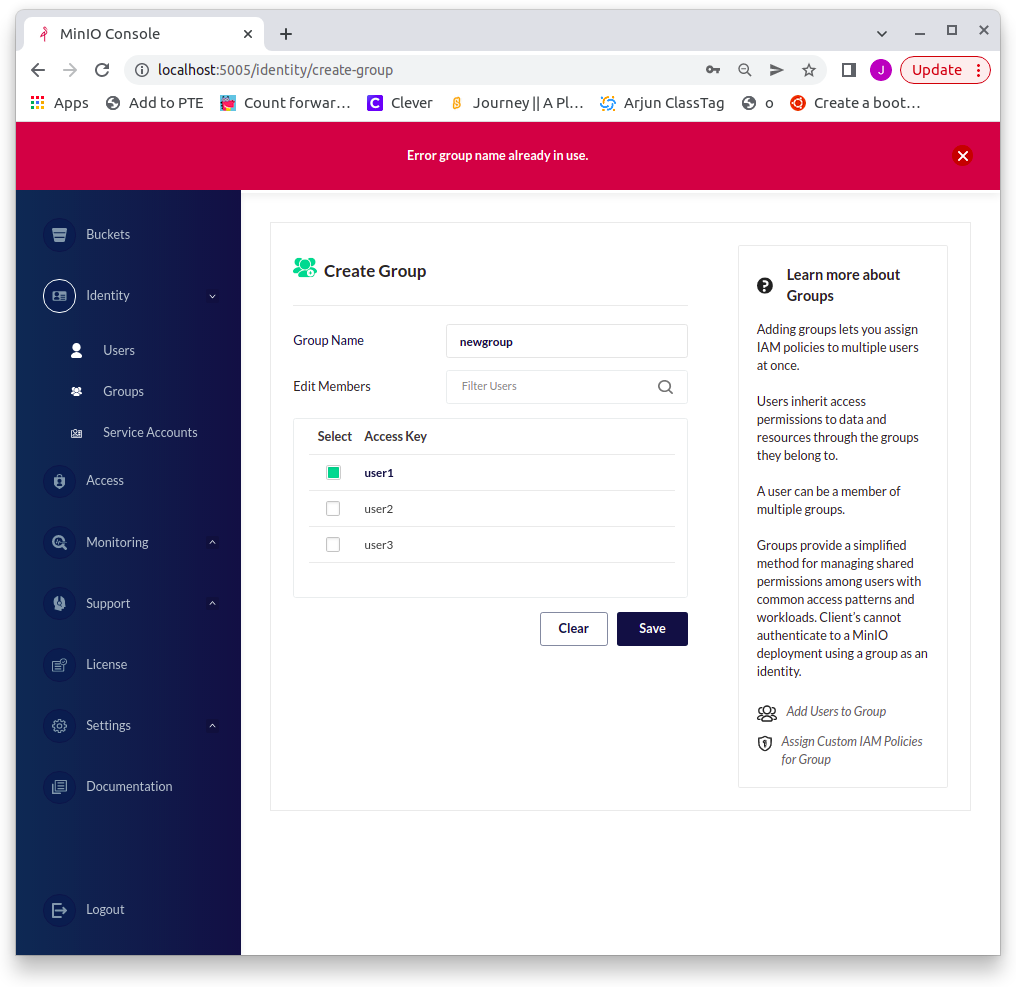Click the user2 access key text
This screenshot has width=1016, height=987.
pyautogui.click(x=378, y=509)
